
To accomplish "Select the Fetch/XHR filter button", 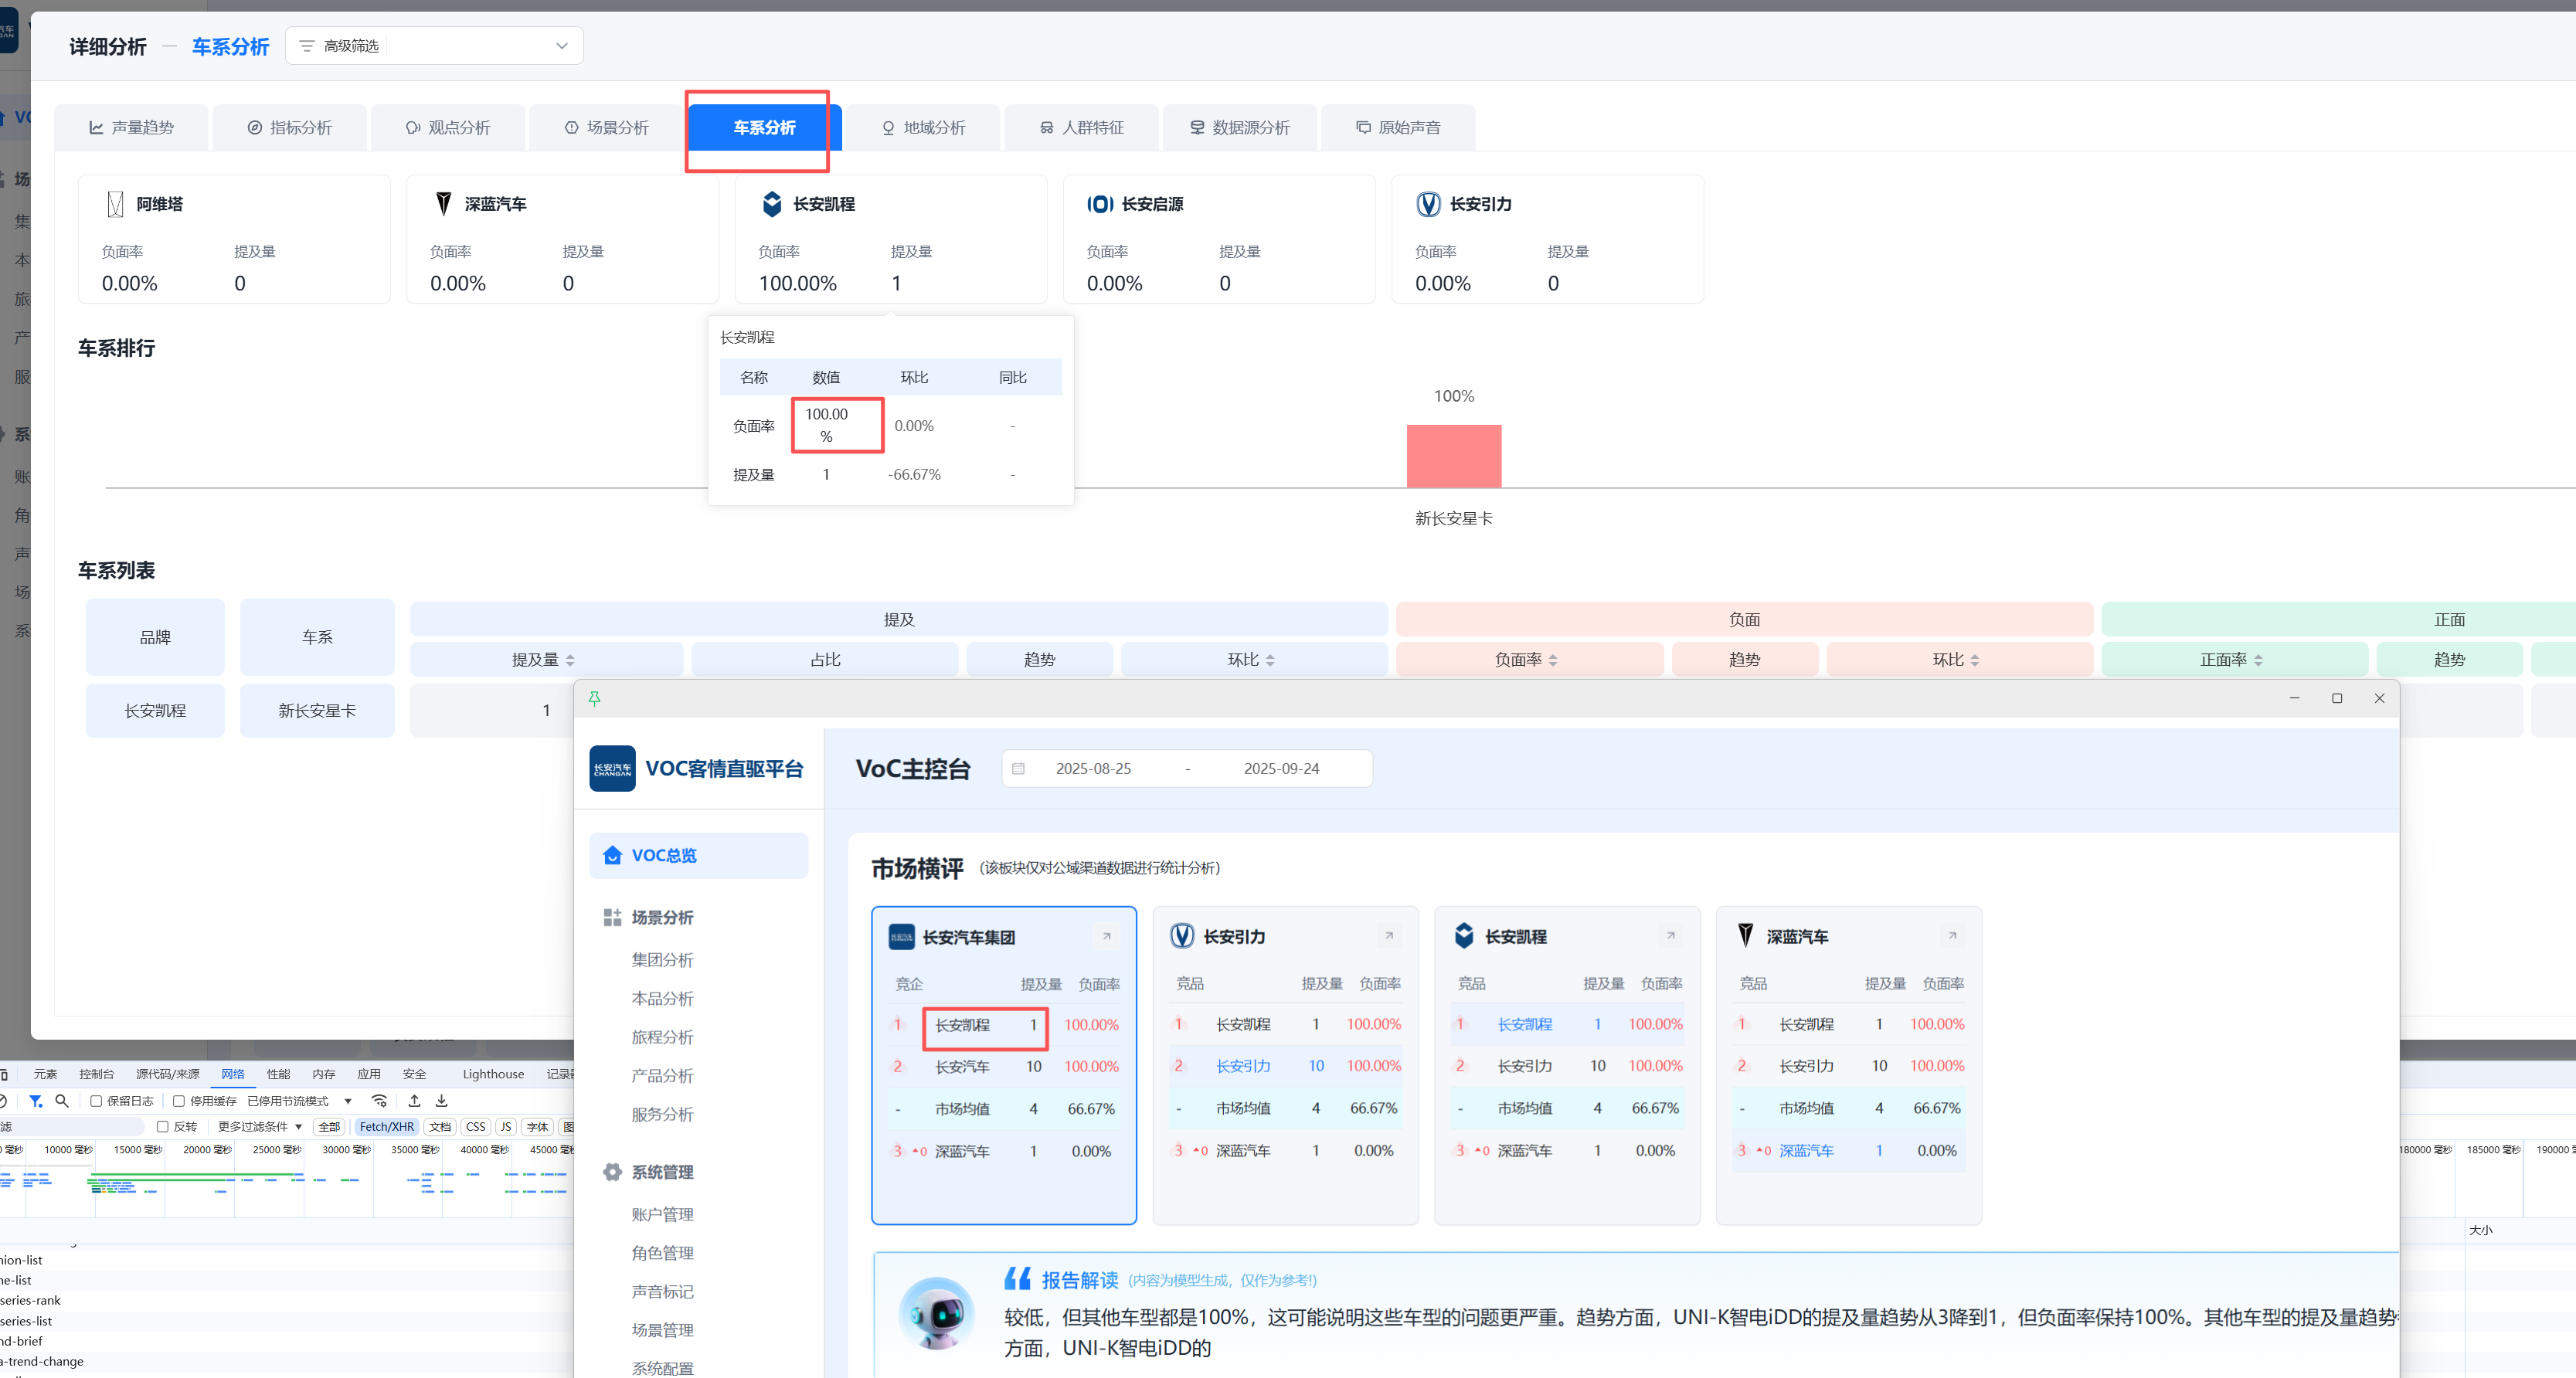I will click(386, 1126).
